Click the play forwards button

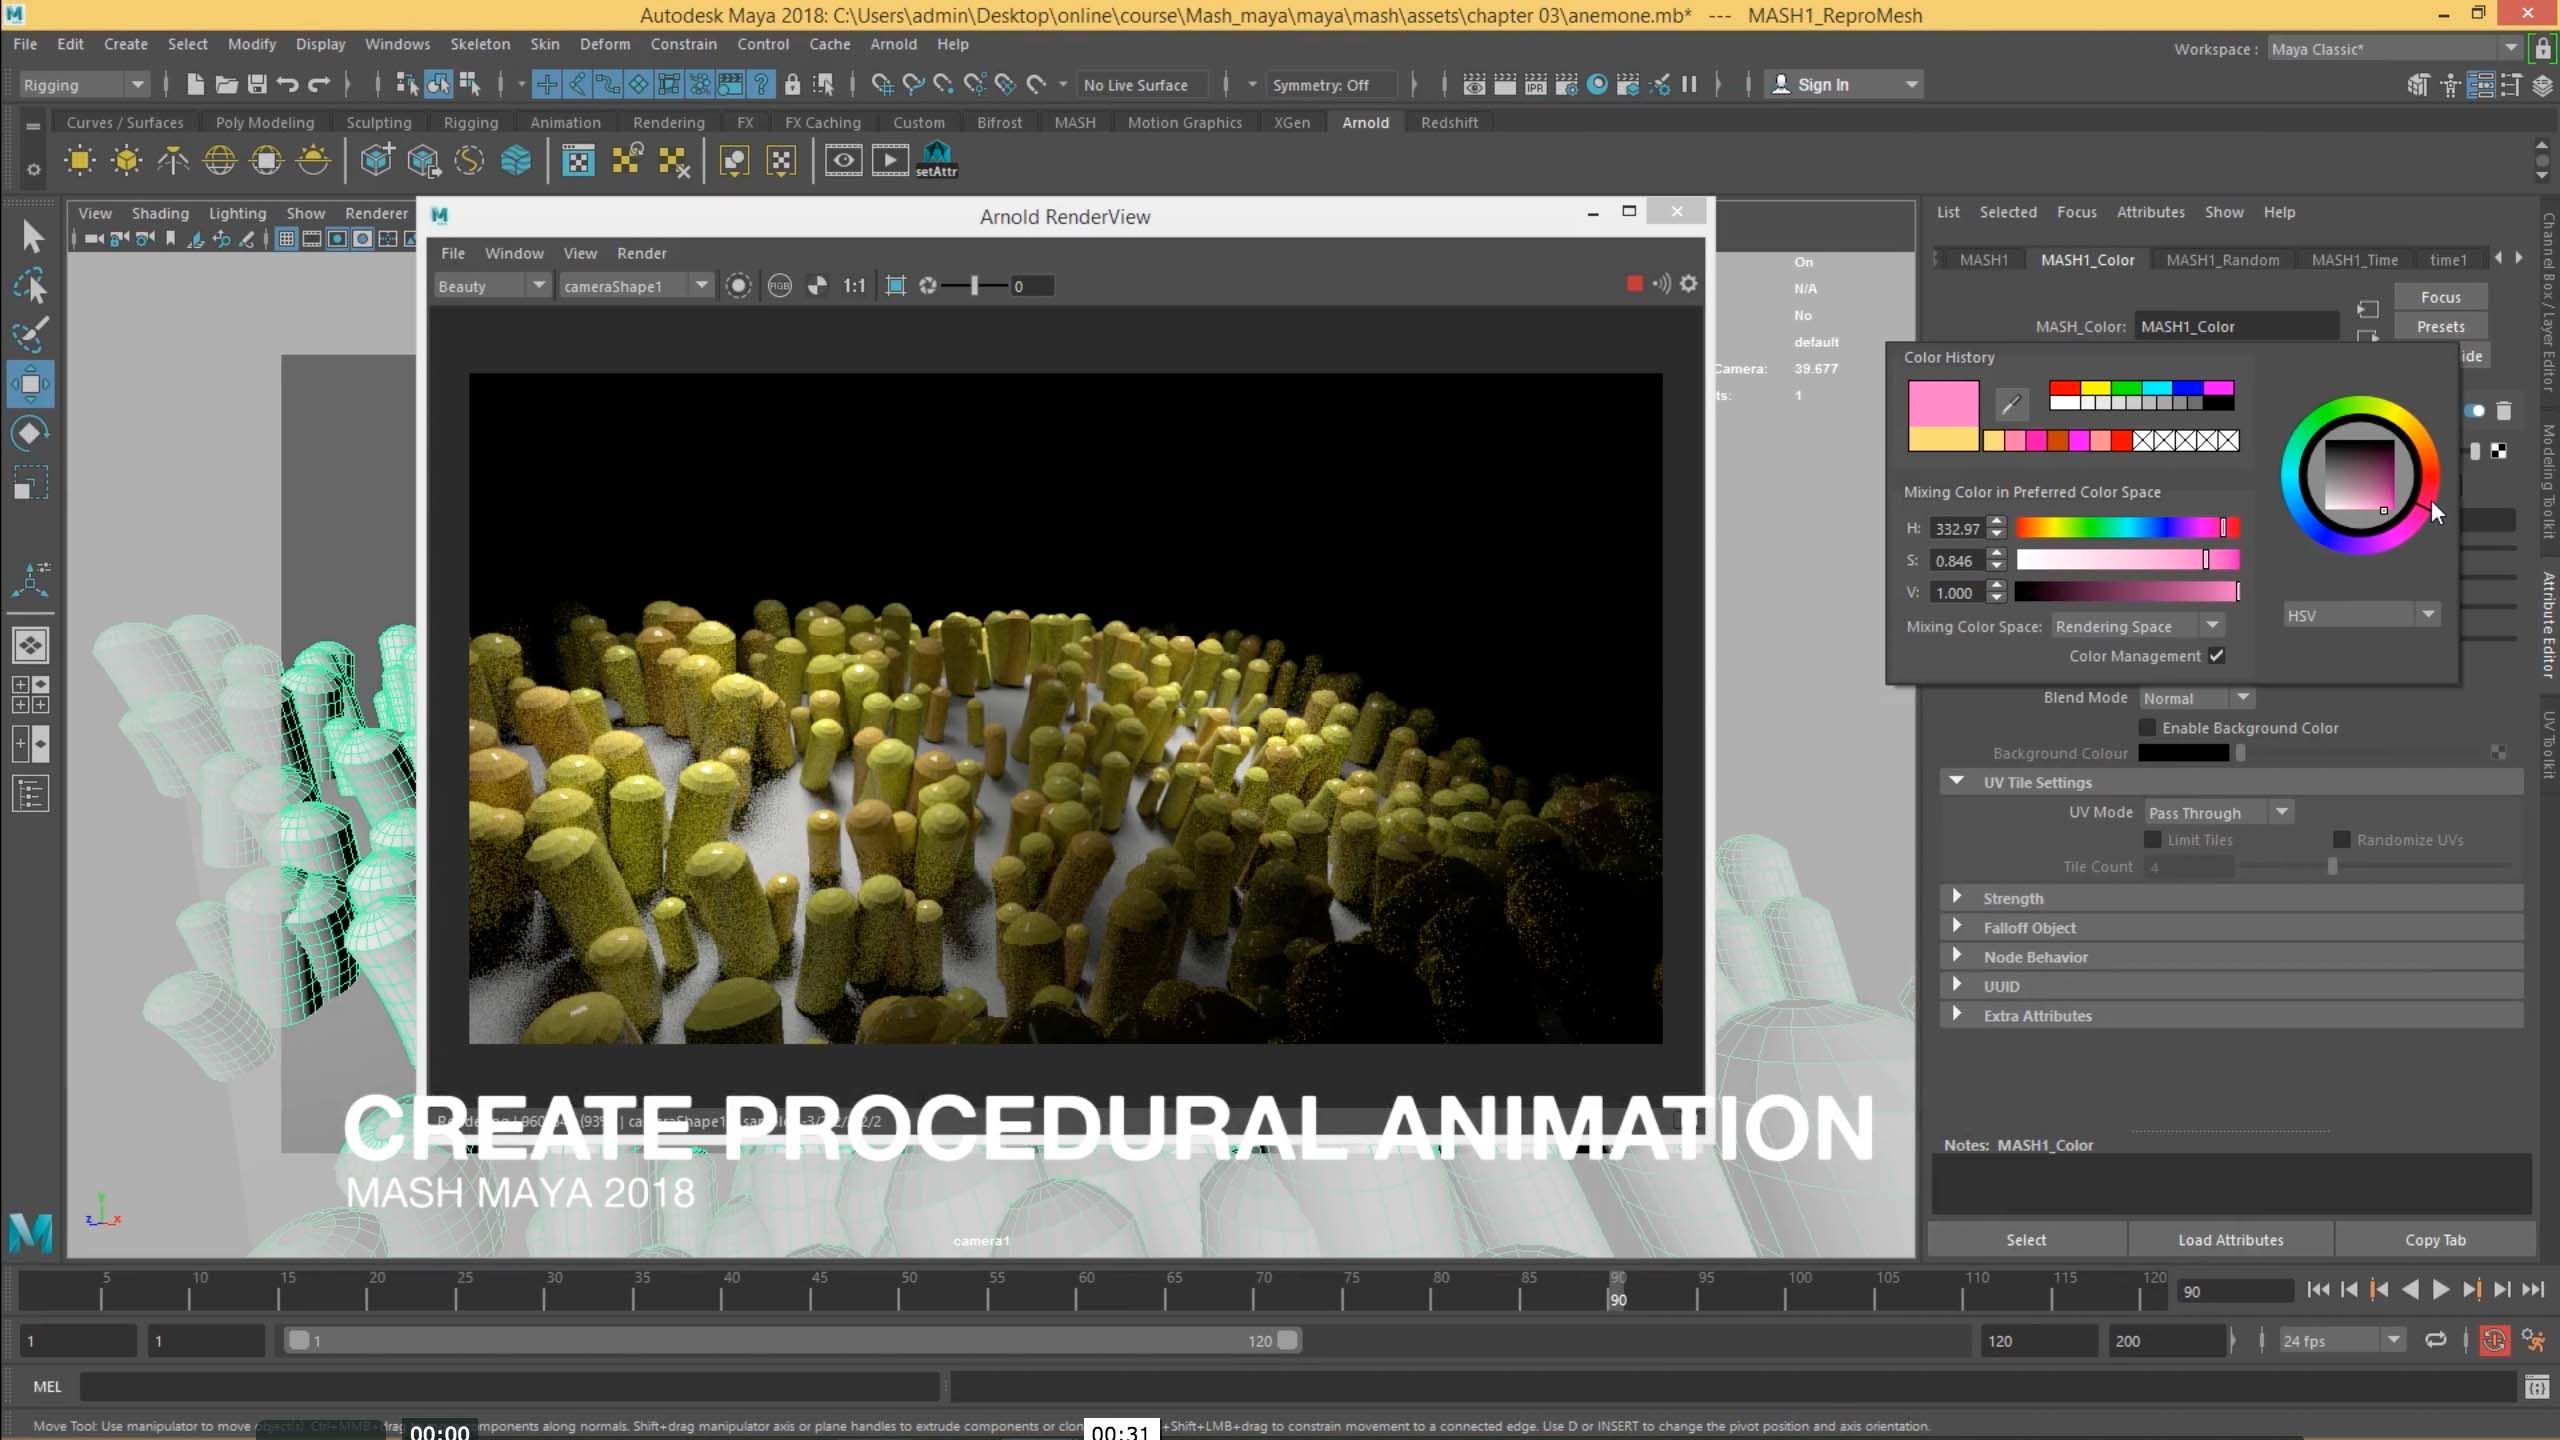(2440, 1290)
